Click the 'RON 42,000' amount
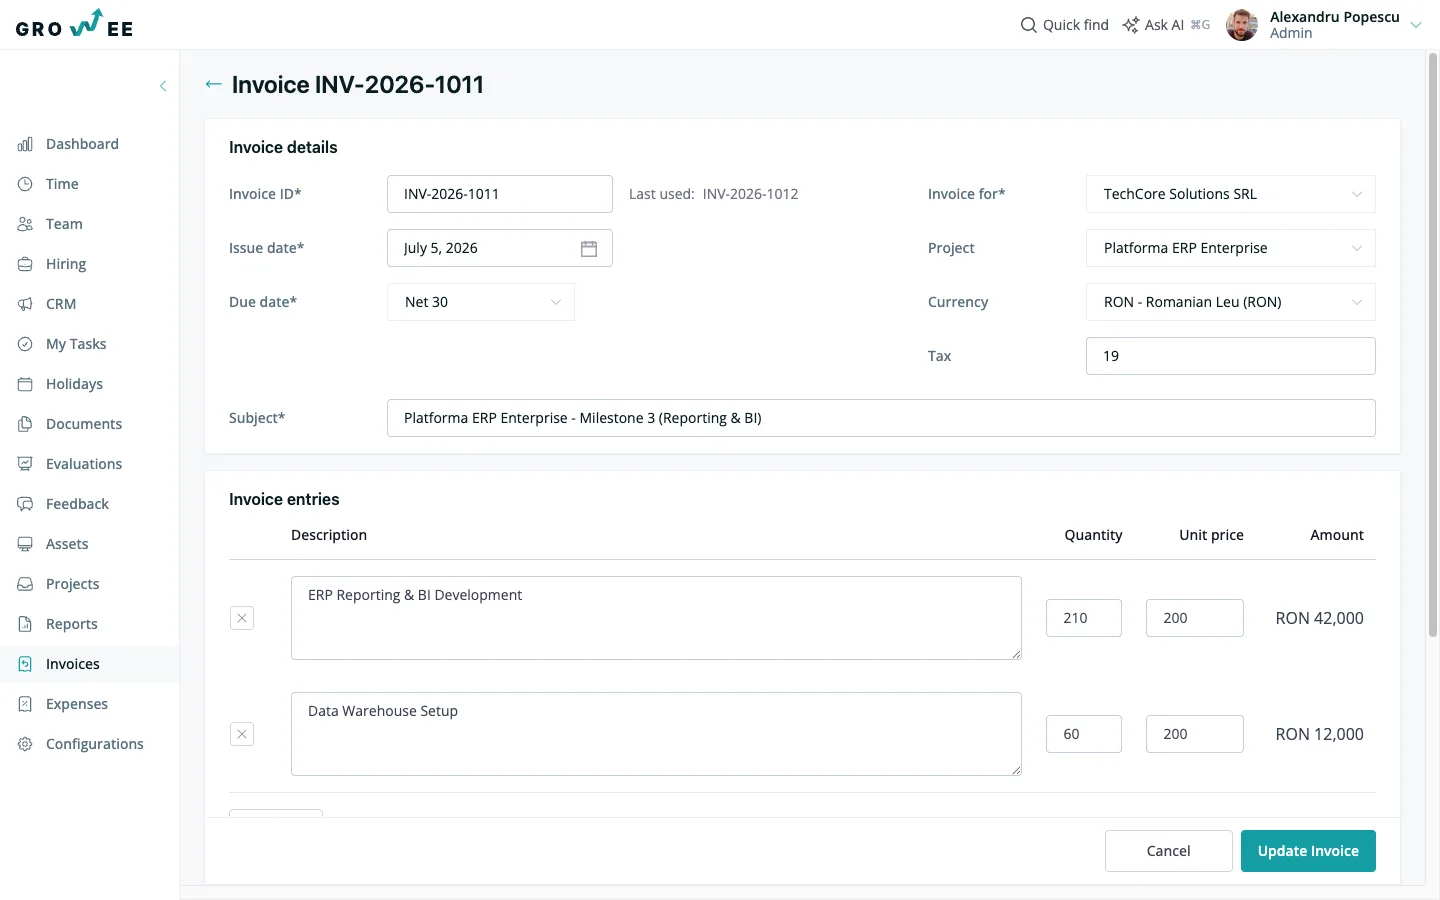Image resolution: width=1440 pixels, height=900 pixels. (x=1319, y=618)
